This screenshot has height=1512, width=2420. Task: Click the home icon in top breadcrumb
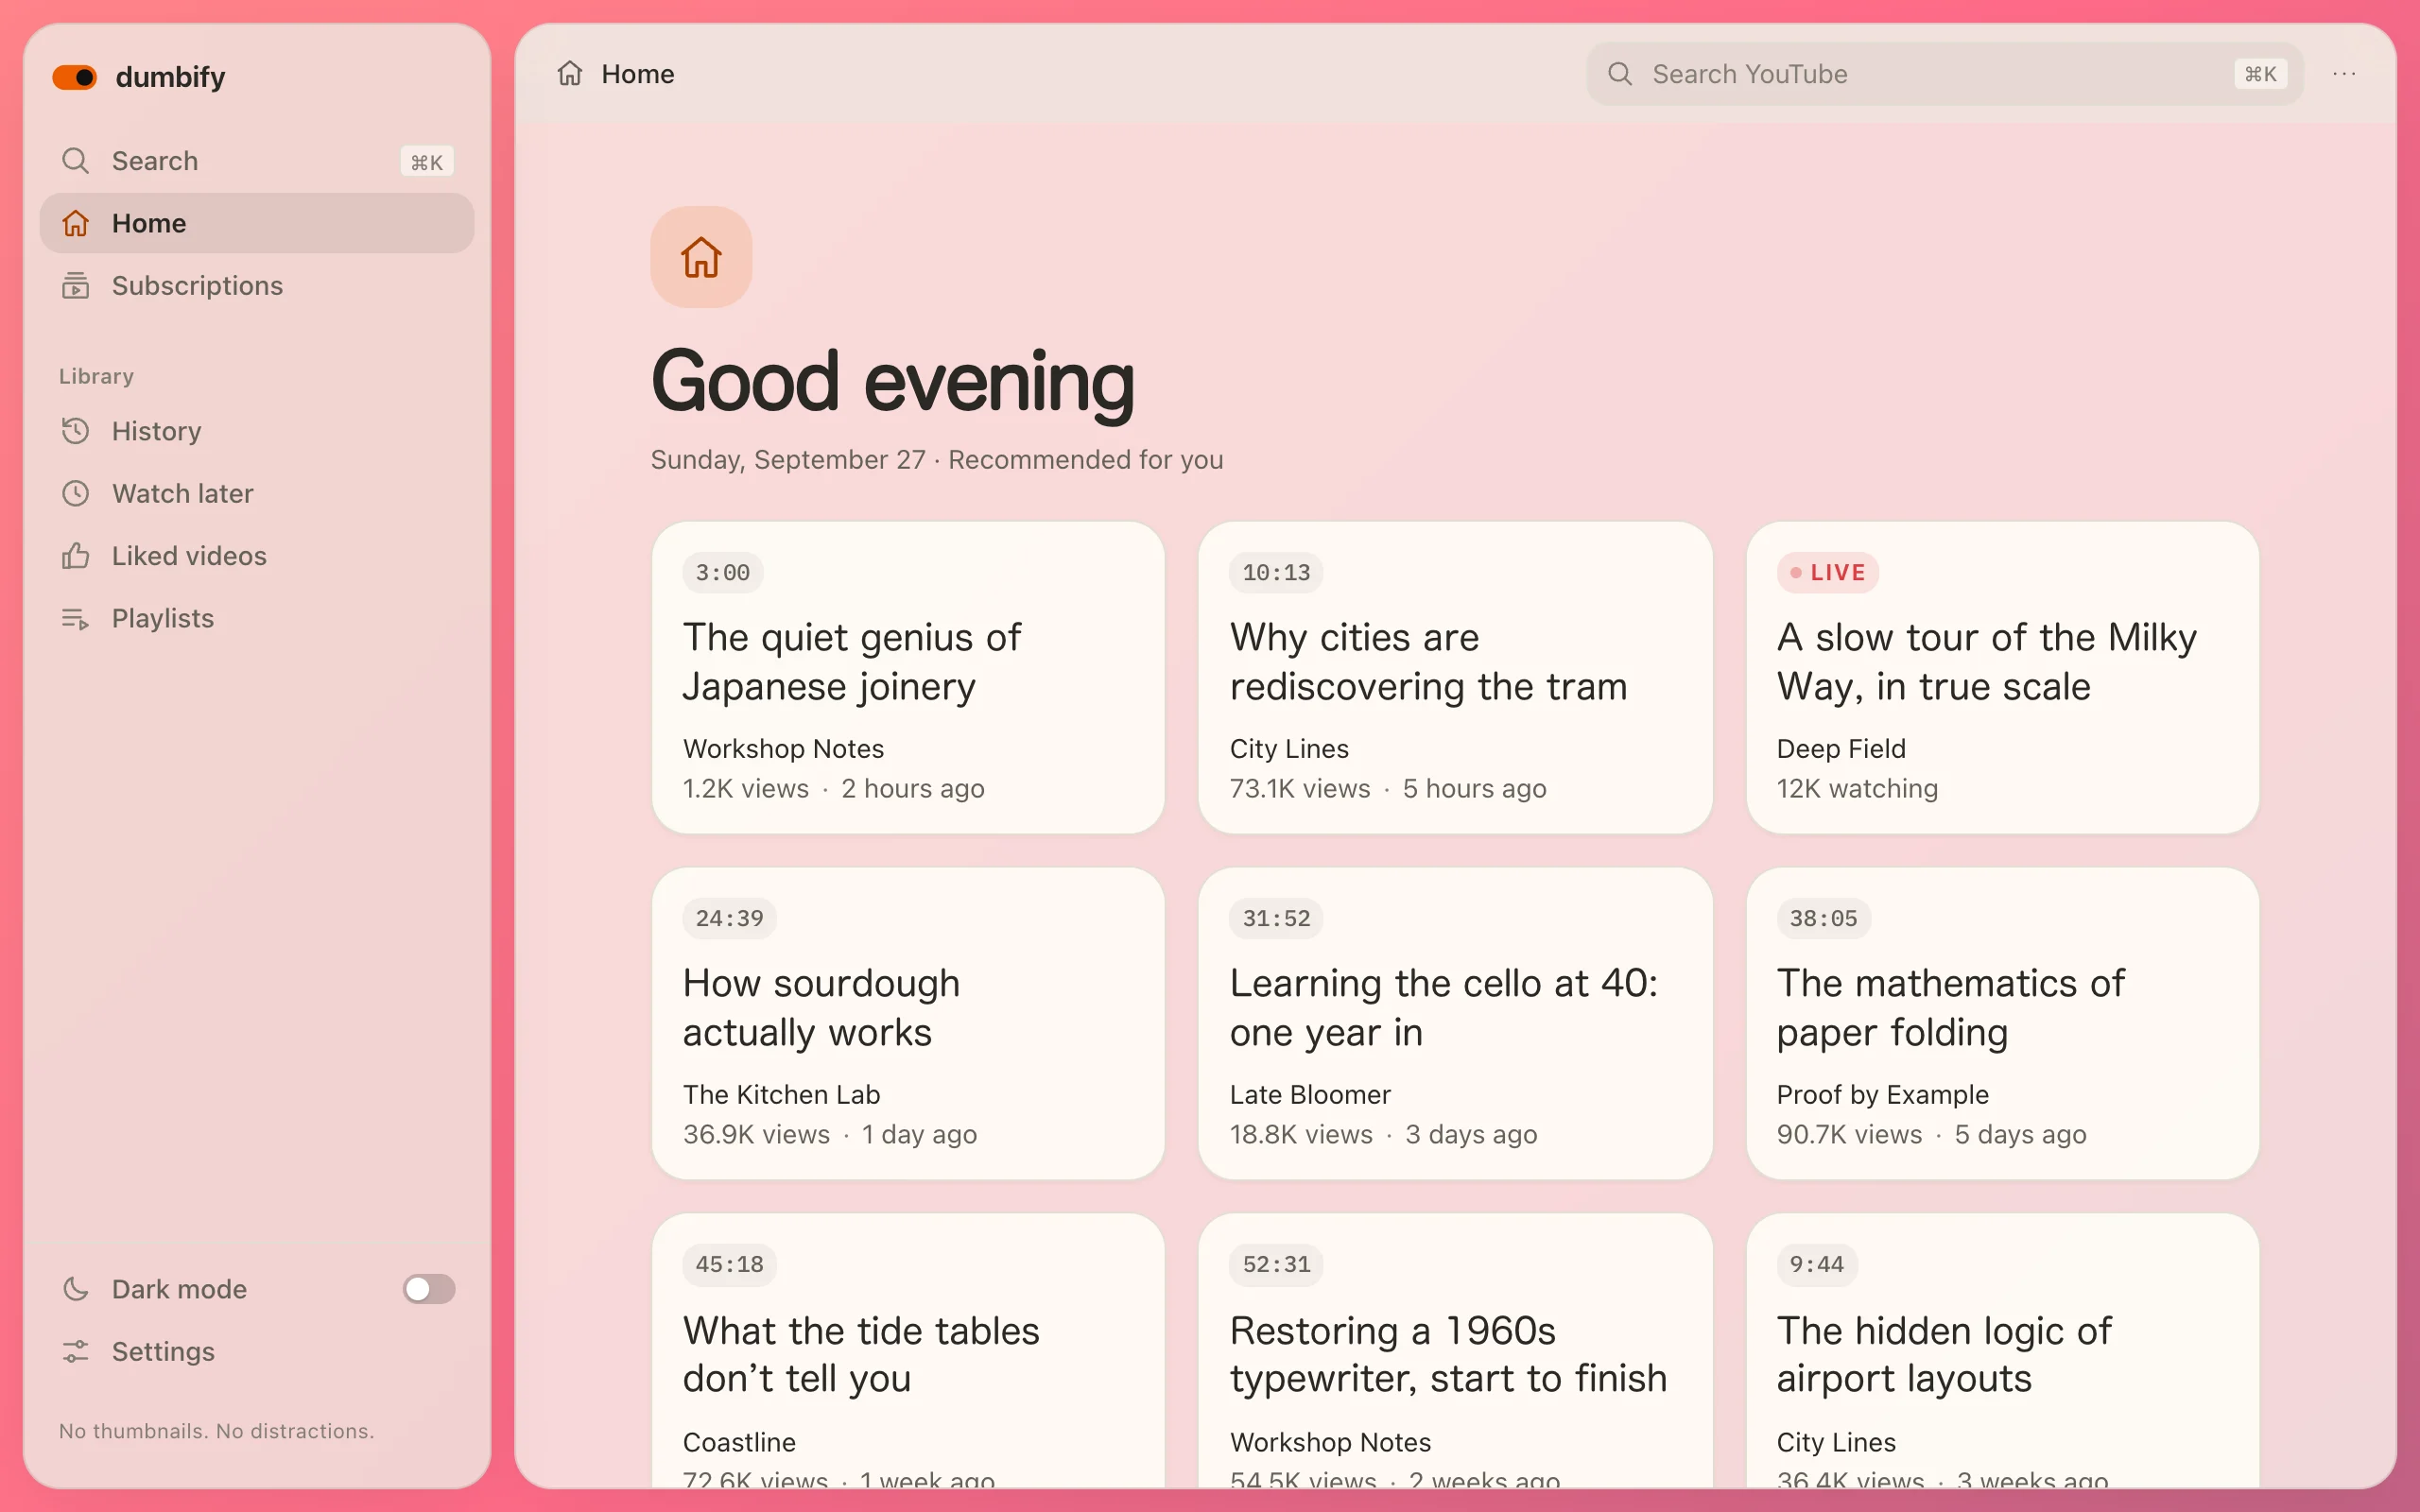pos(570,74)
